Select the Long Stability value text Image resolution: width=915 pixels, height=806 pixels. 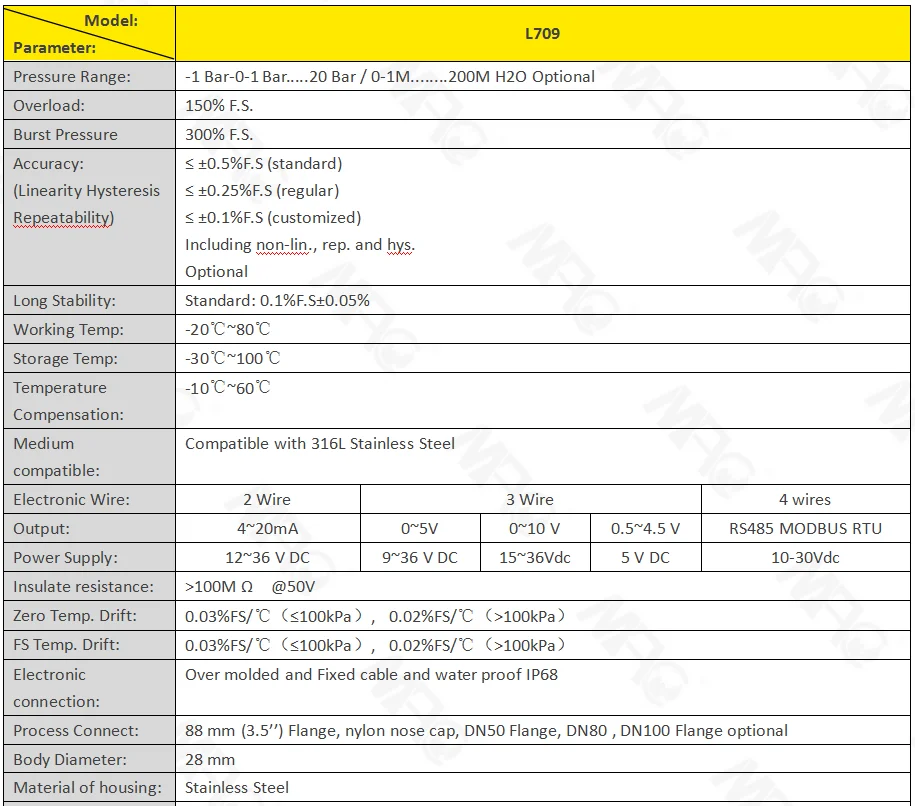pos(277,301)
